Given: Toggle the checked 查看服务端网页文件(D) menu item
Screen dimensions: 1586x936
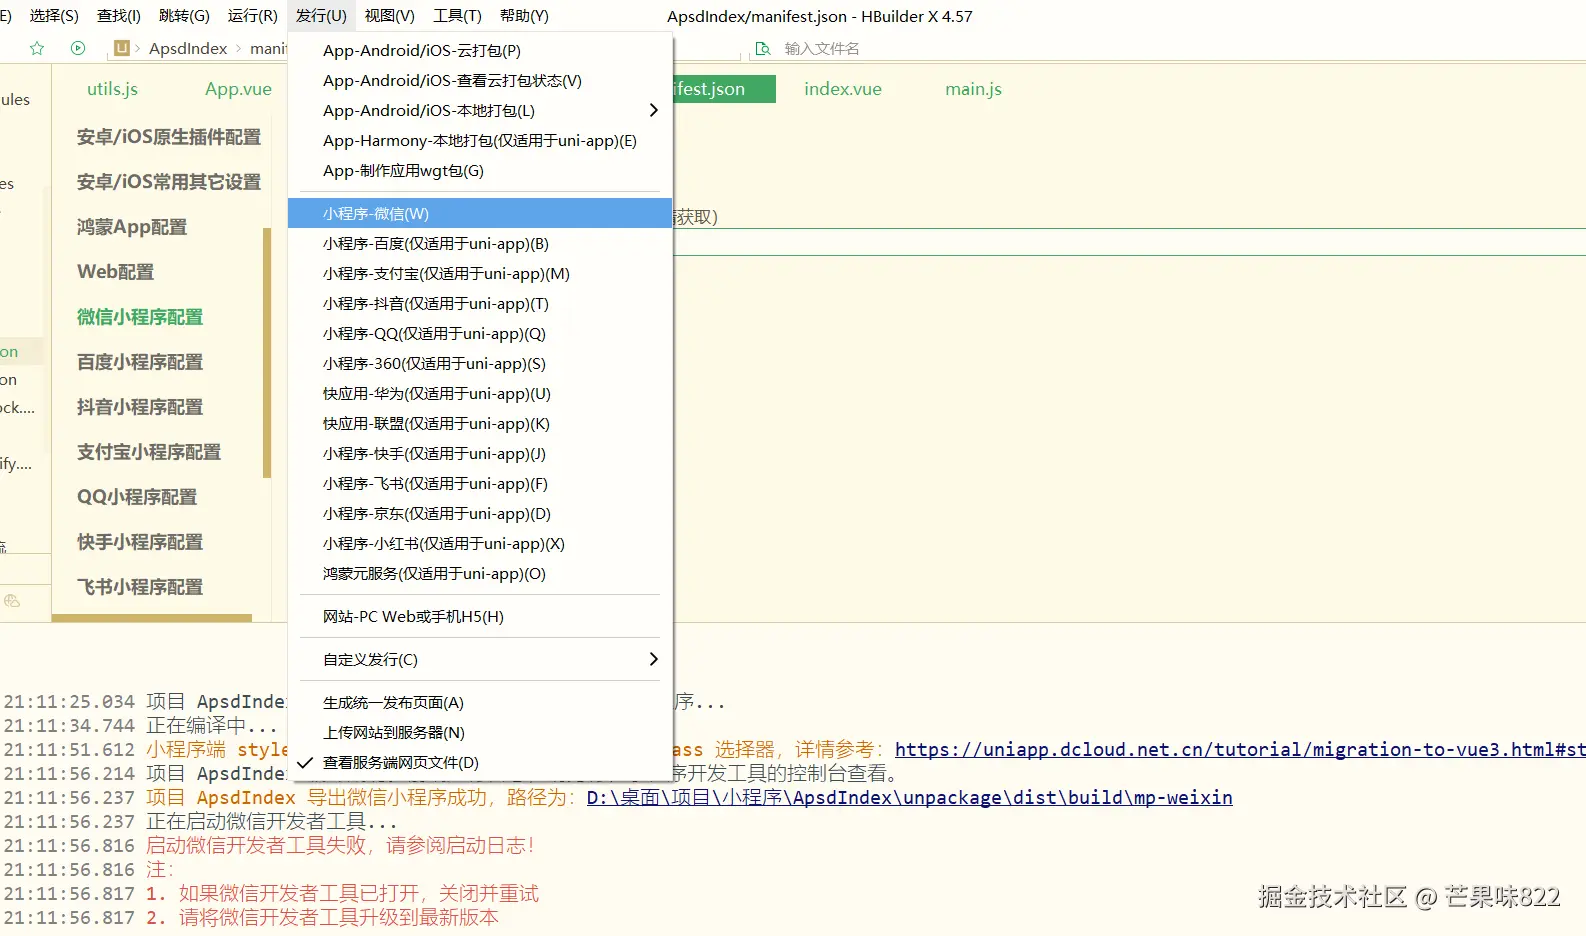Looking at the screenshot, I should coord(480,762).
